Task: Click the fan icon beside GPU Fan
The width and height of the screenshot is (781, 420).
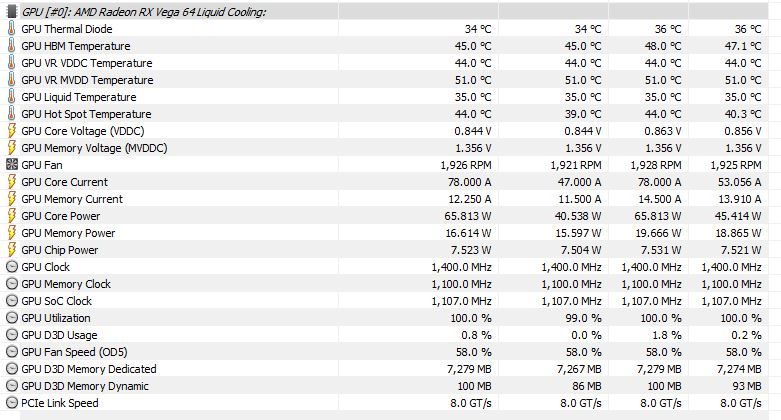Action: click(12, 165)
